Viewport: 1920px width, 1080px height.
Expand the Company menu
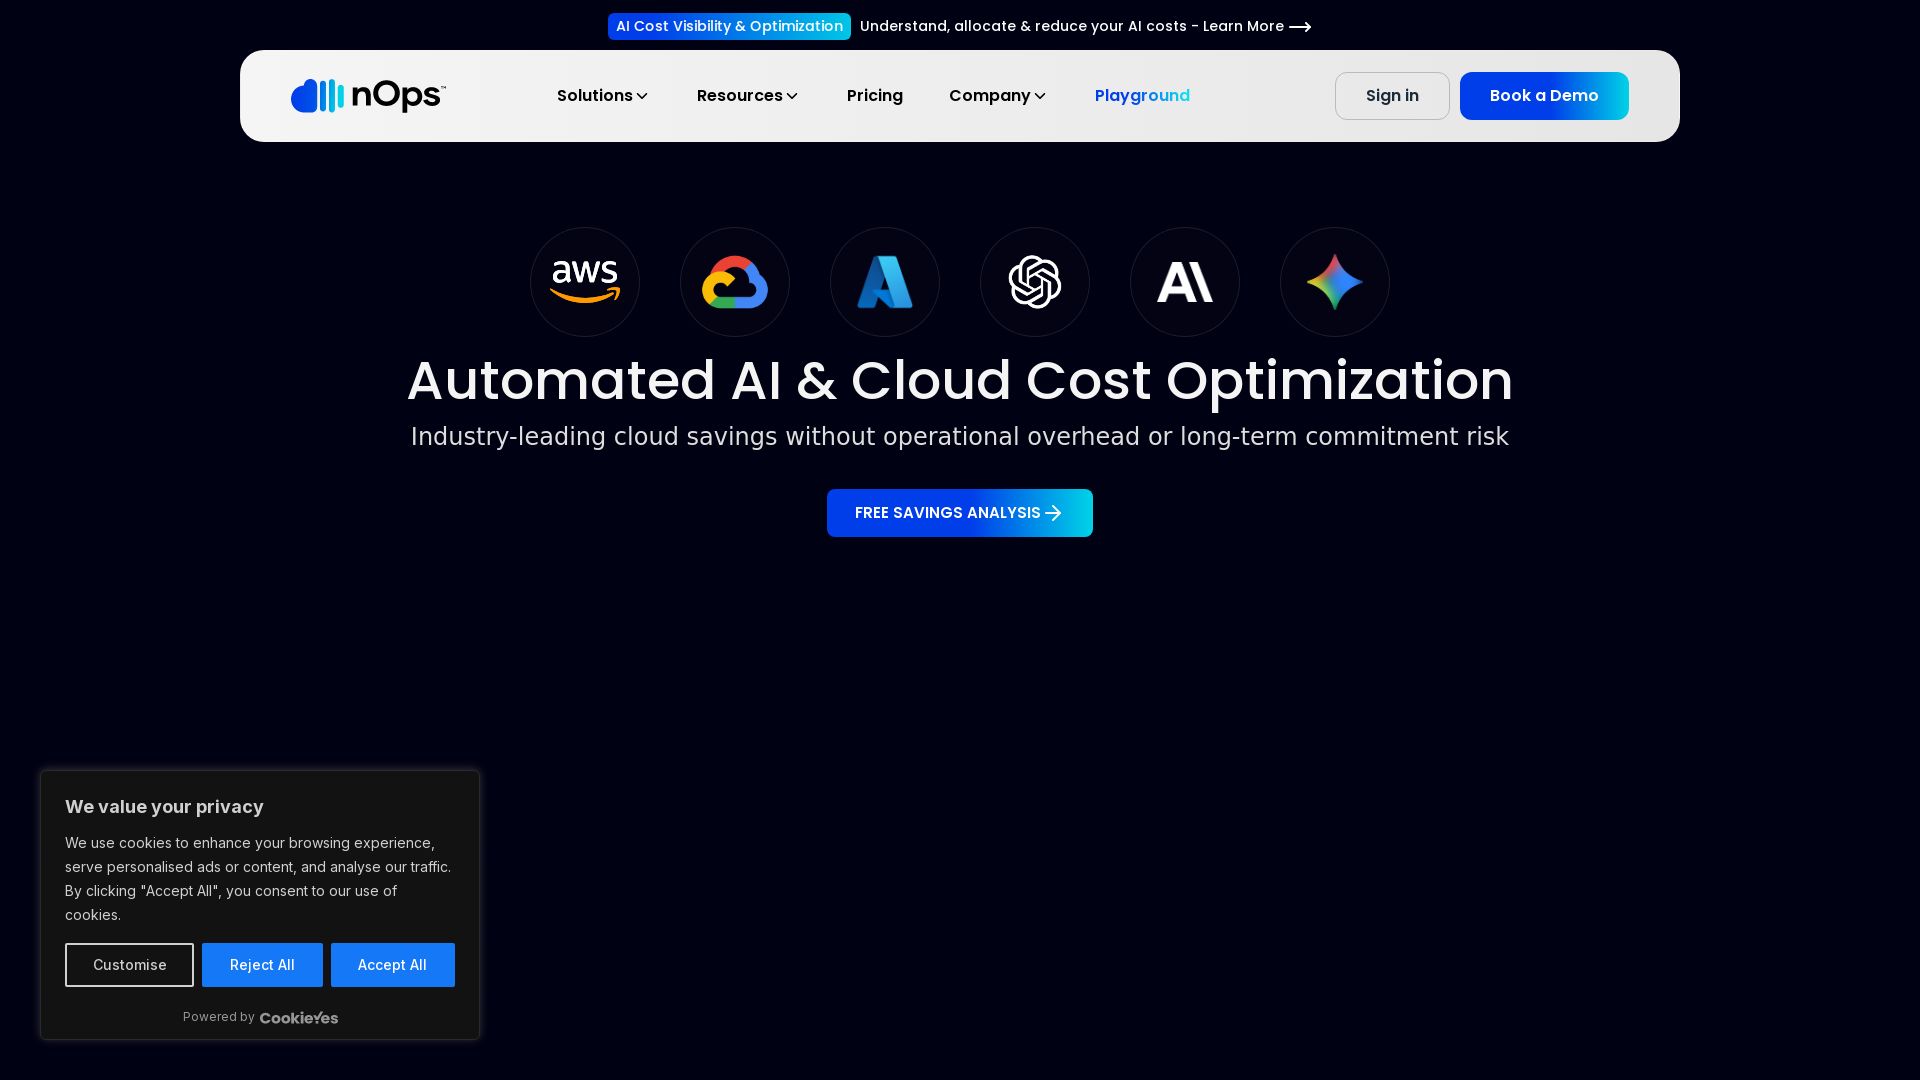[998, 96]
